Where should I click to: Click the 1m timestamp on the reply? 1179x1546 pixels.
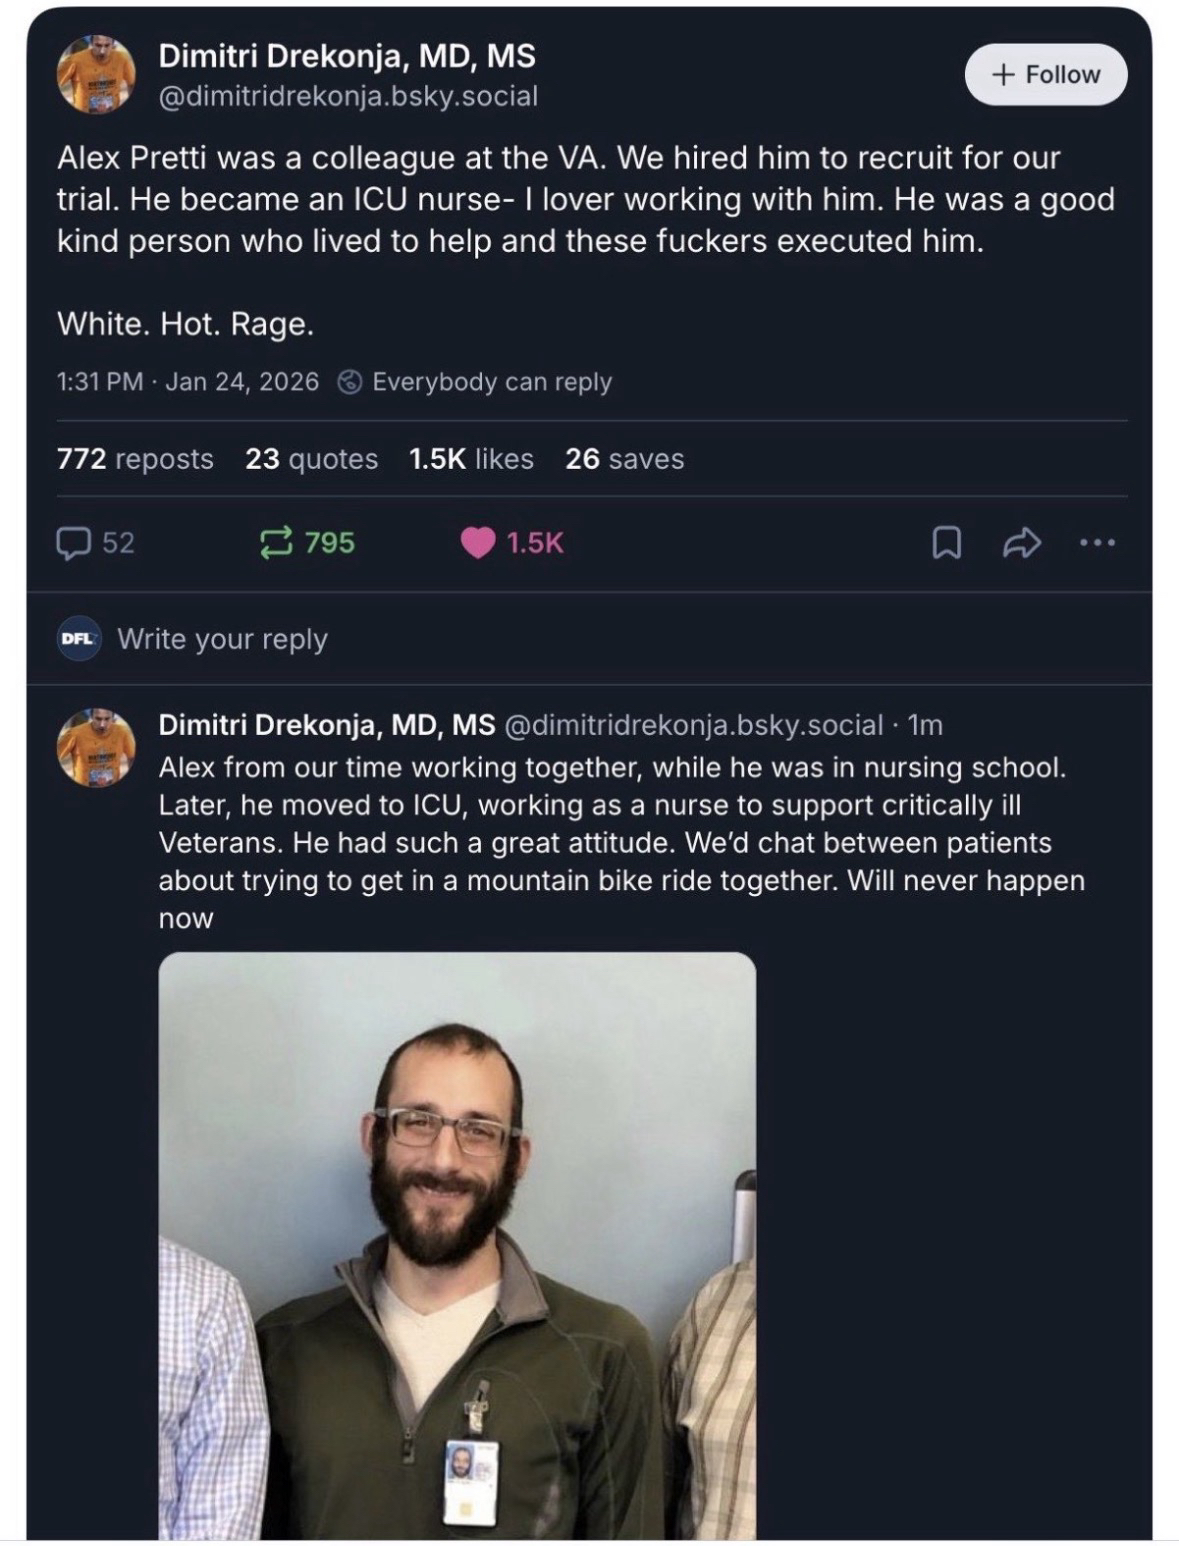(925, 725)
